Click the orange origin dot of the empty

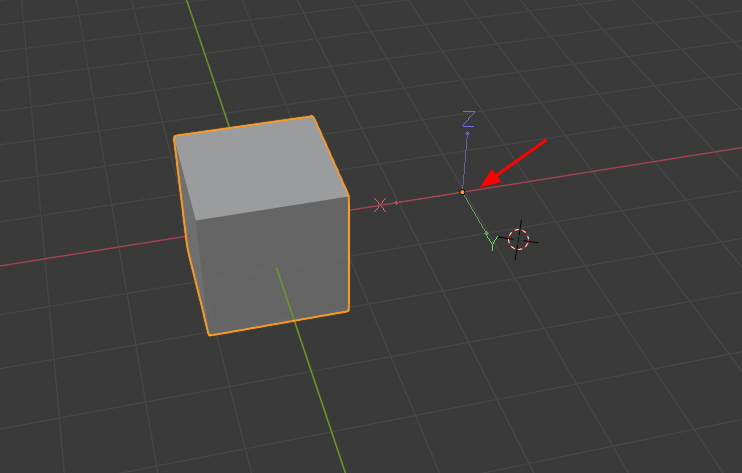pos(462,192)
